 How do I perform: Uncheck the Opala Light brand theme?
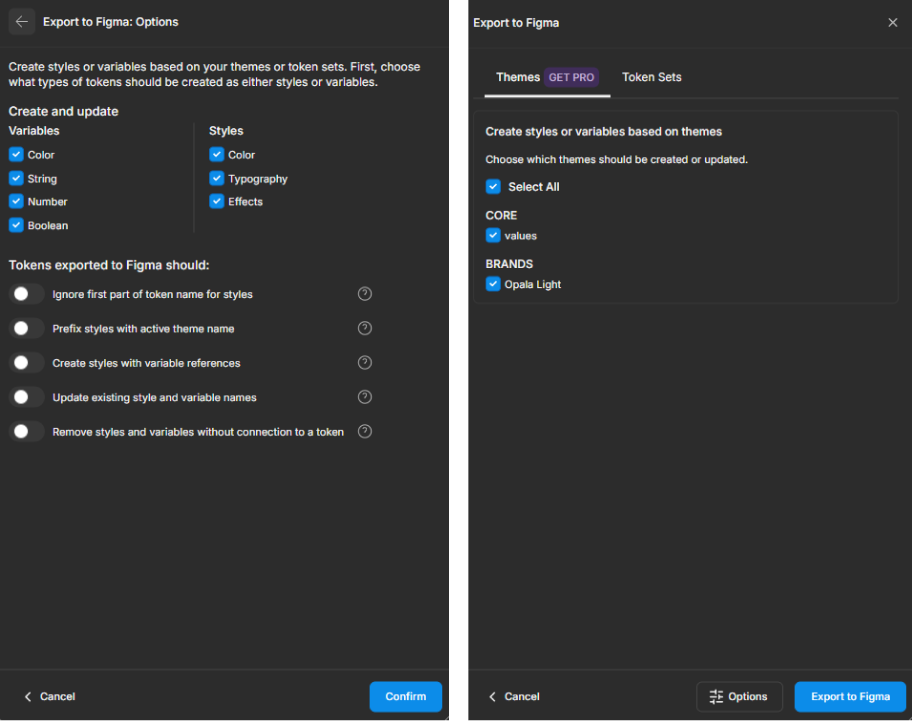493,284
